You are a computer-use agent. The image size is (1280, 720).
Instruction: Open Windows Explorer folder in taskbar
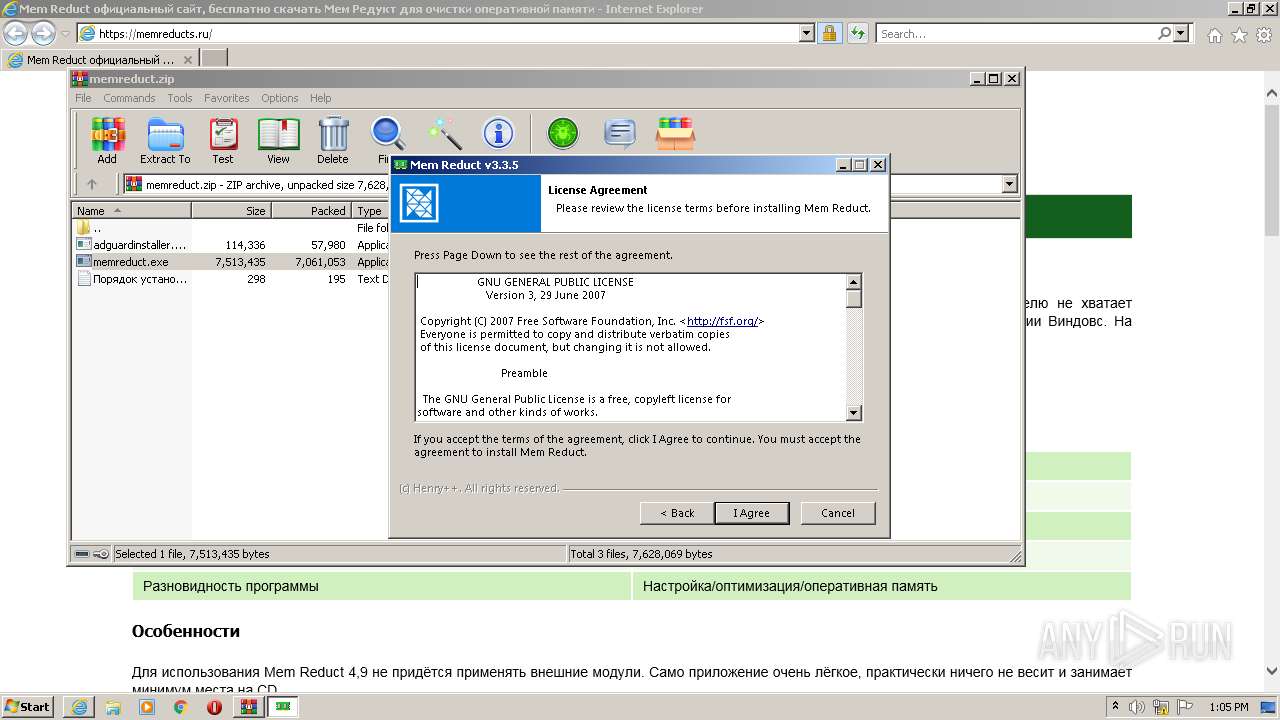coord(113,707)
